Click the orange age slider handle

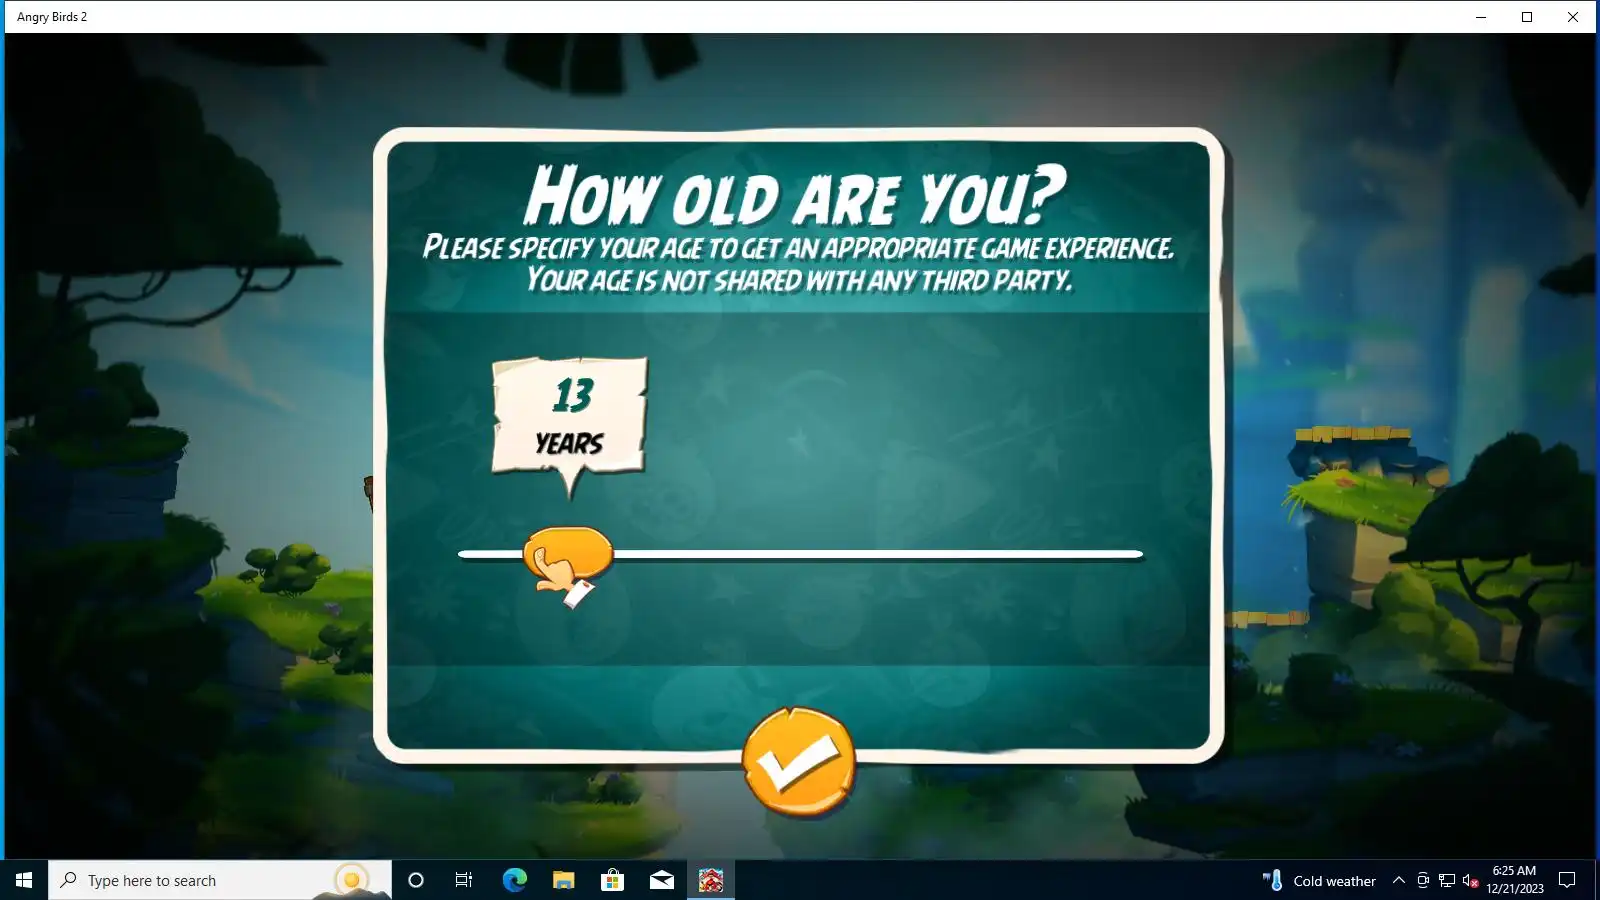coord(568,553)
